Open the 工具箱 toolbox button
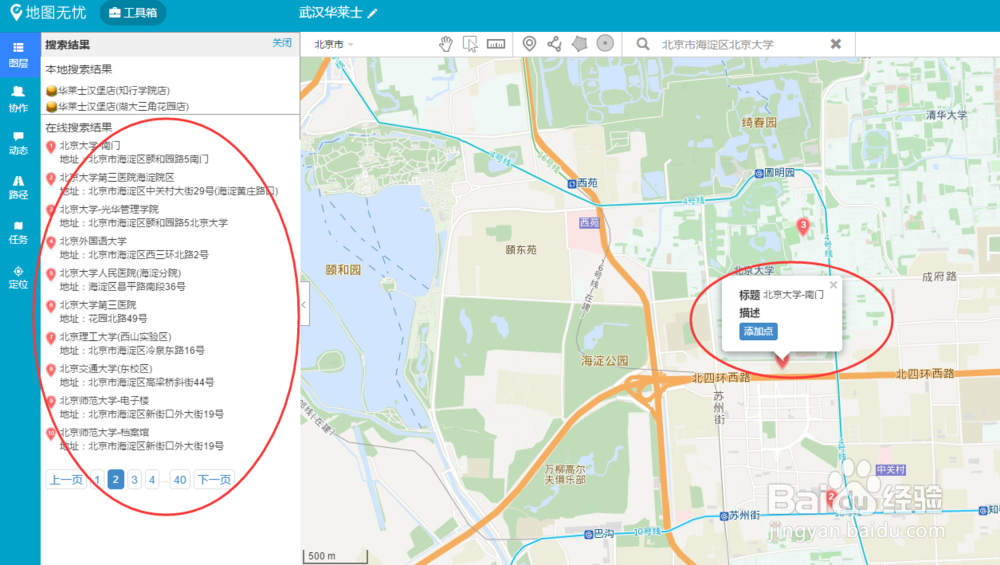Viewport: 1000px width, 565px height. click(133, 13)
